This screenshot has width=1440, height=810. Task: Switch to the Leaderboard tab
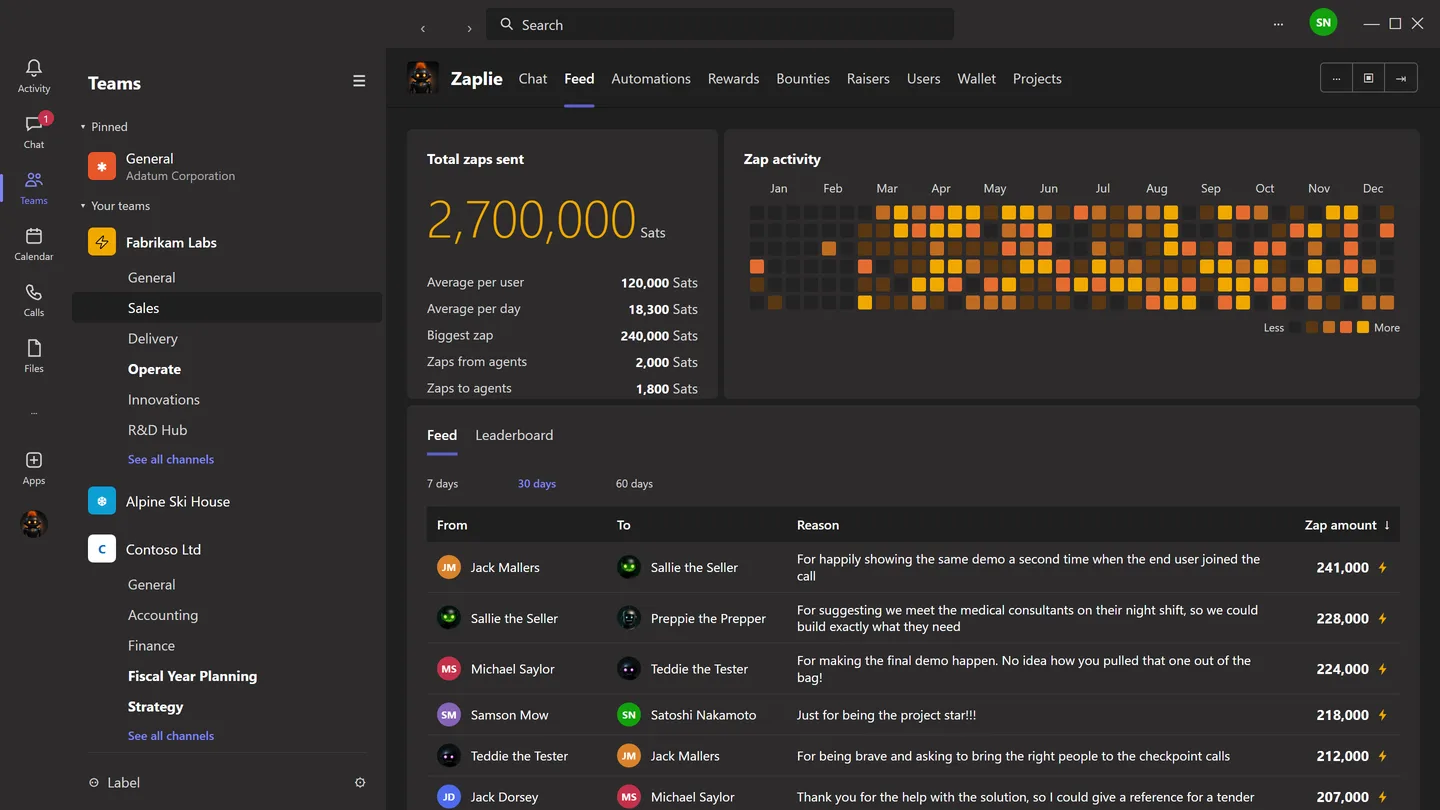pyautogui.click(x=514, y=435)
